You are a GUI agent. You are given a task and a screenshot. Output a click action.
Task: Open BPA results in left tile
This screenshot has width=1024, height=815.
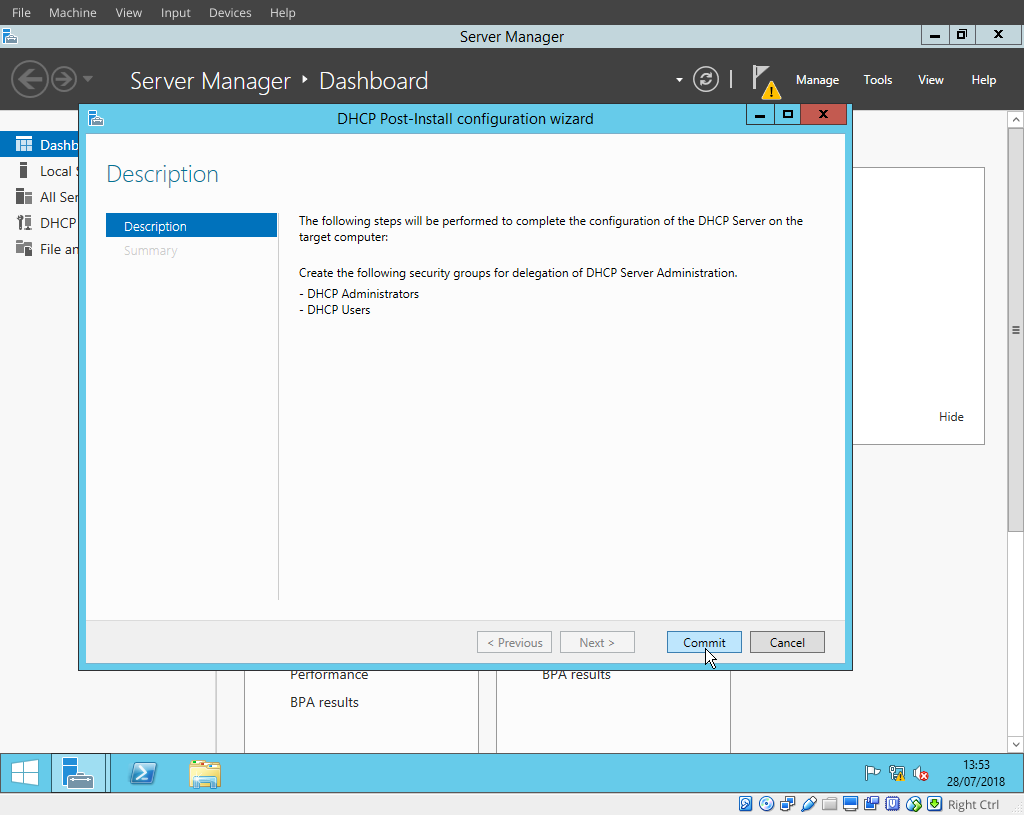325,702
